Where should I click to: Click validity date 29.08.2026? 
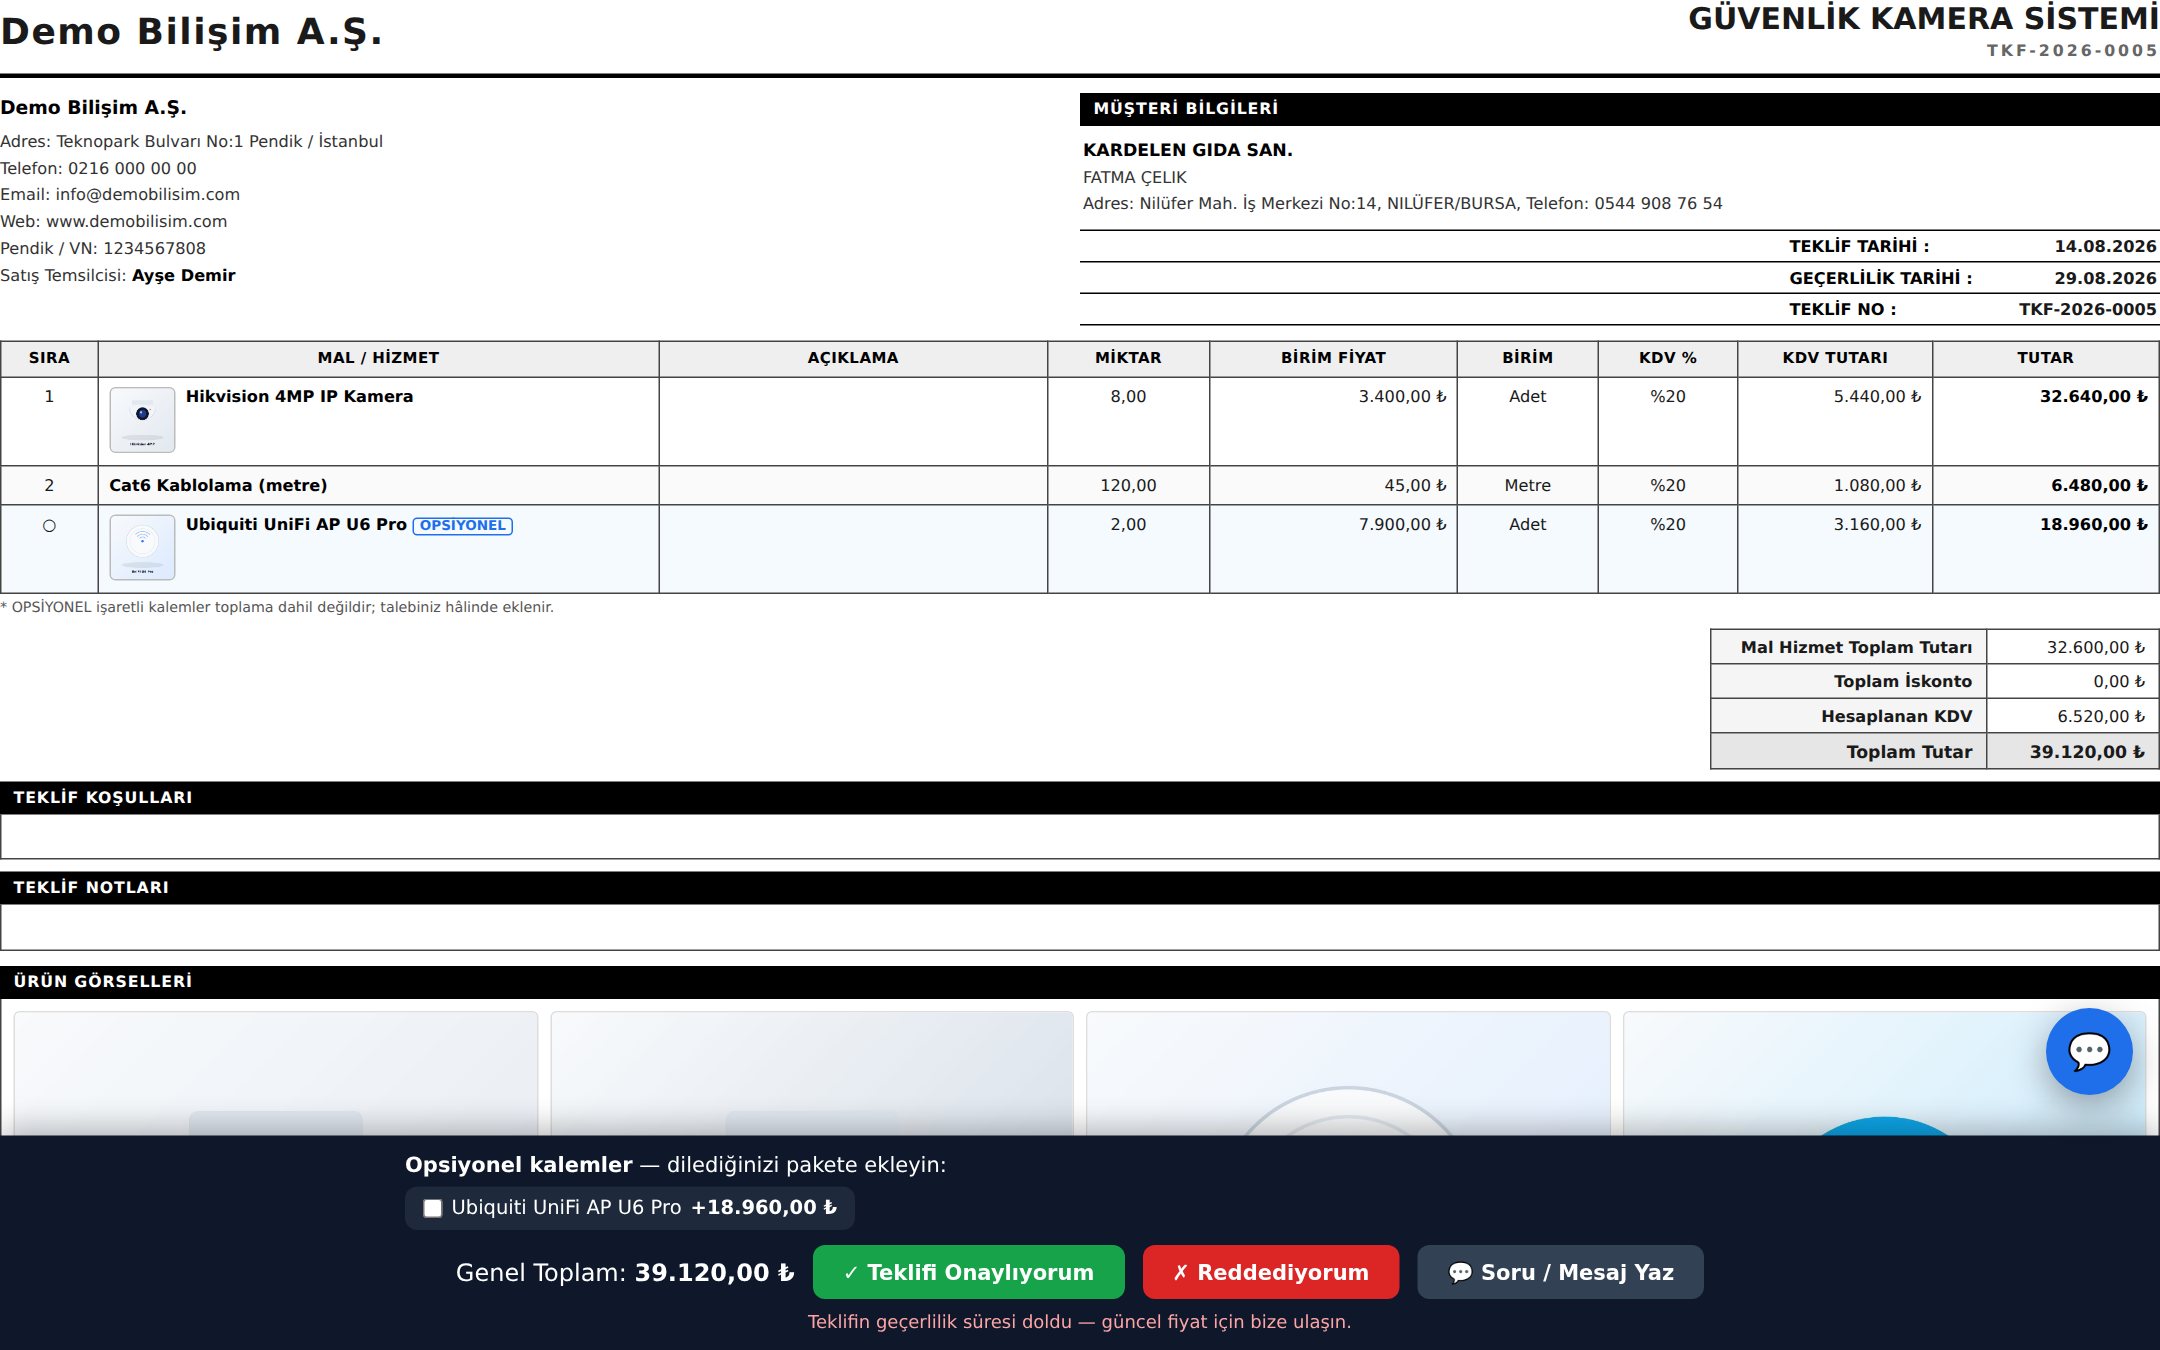pos(2105,278)
